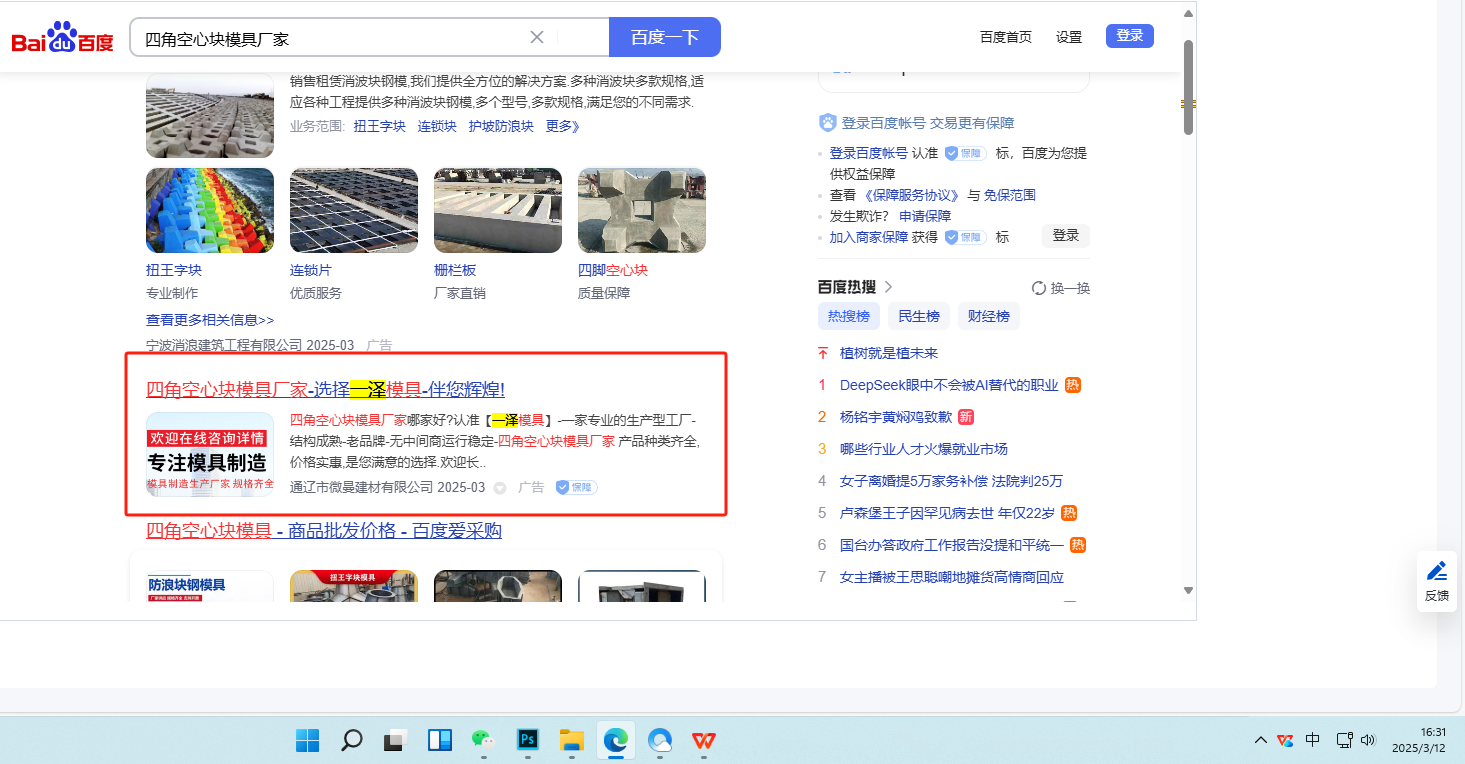Open 设置 in the page header
1465x764 pixels.
point(1069,37)
